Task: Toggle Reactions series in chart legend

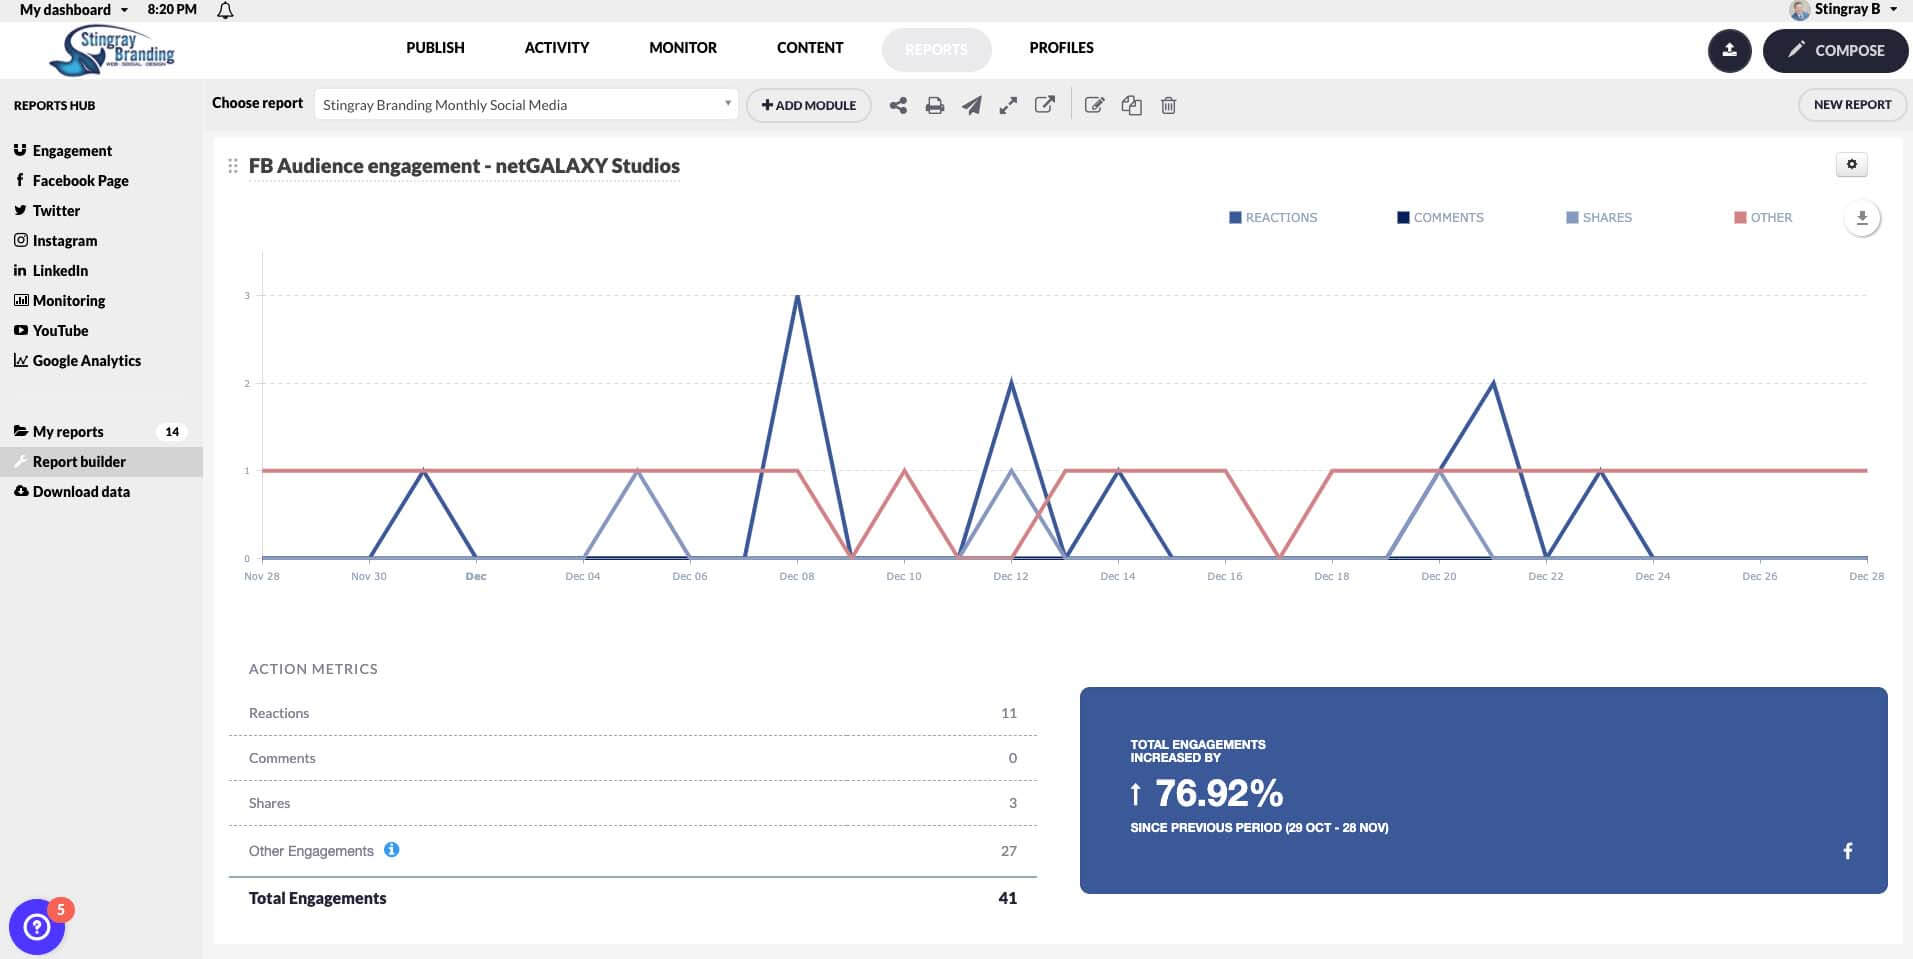Action: click(1273, 217)
